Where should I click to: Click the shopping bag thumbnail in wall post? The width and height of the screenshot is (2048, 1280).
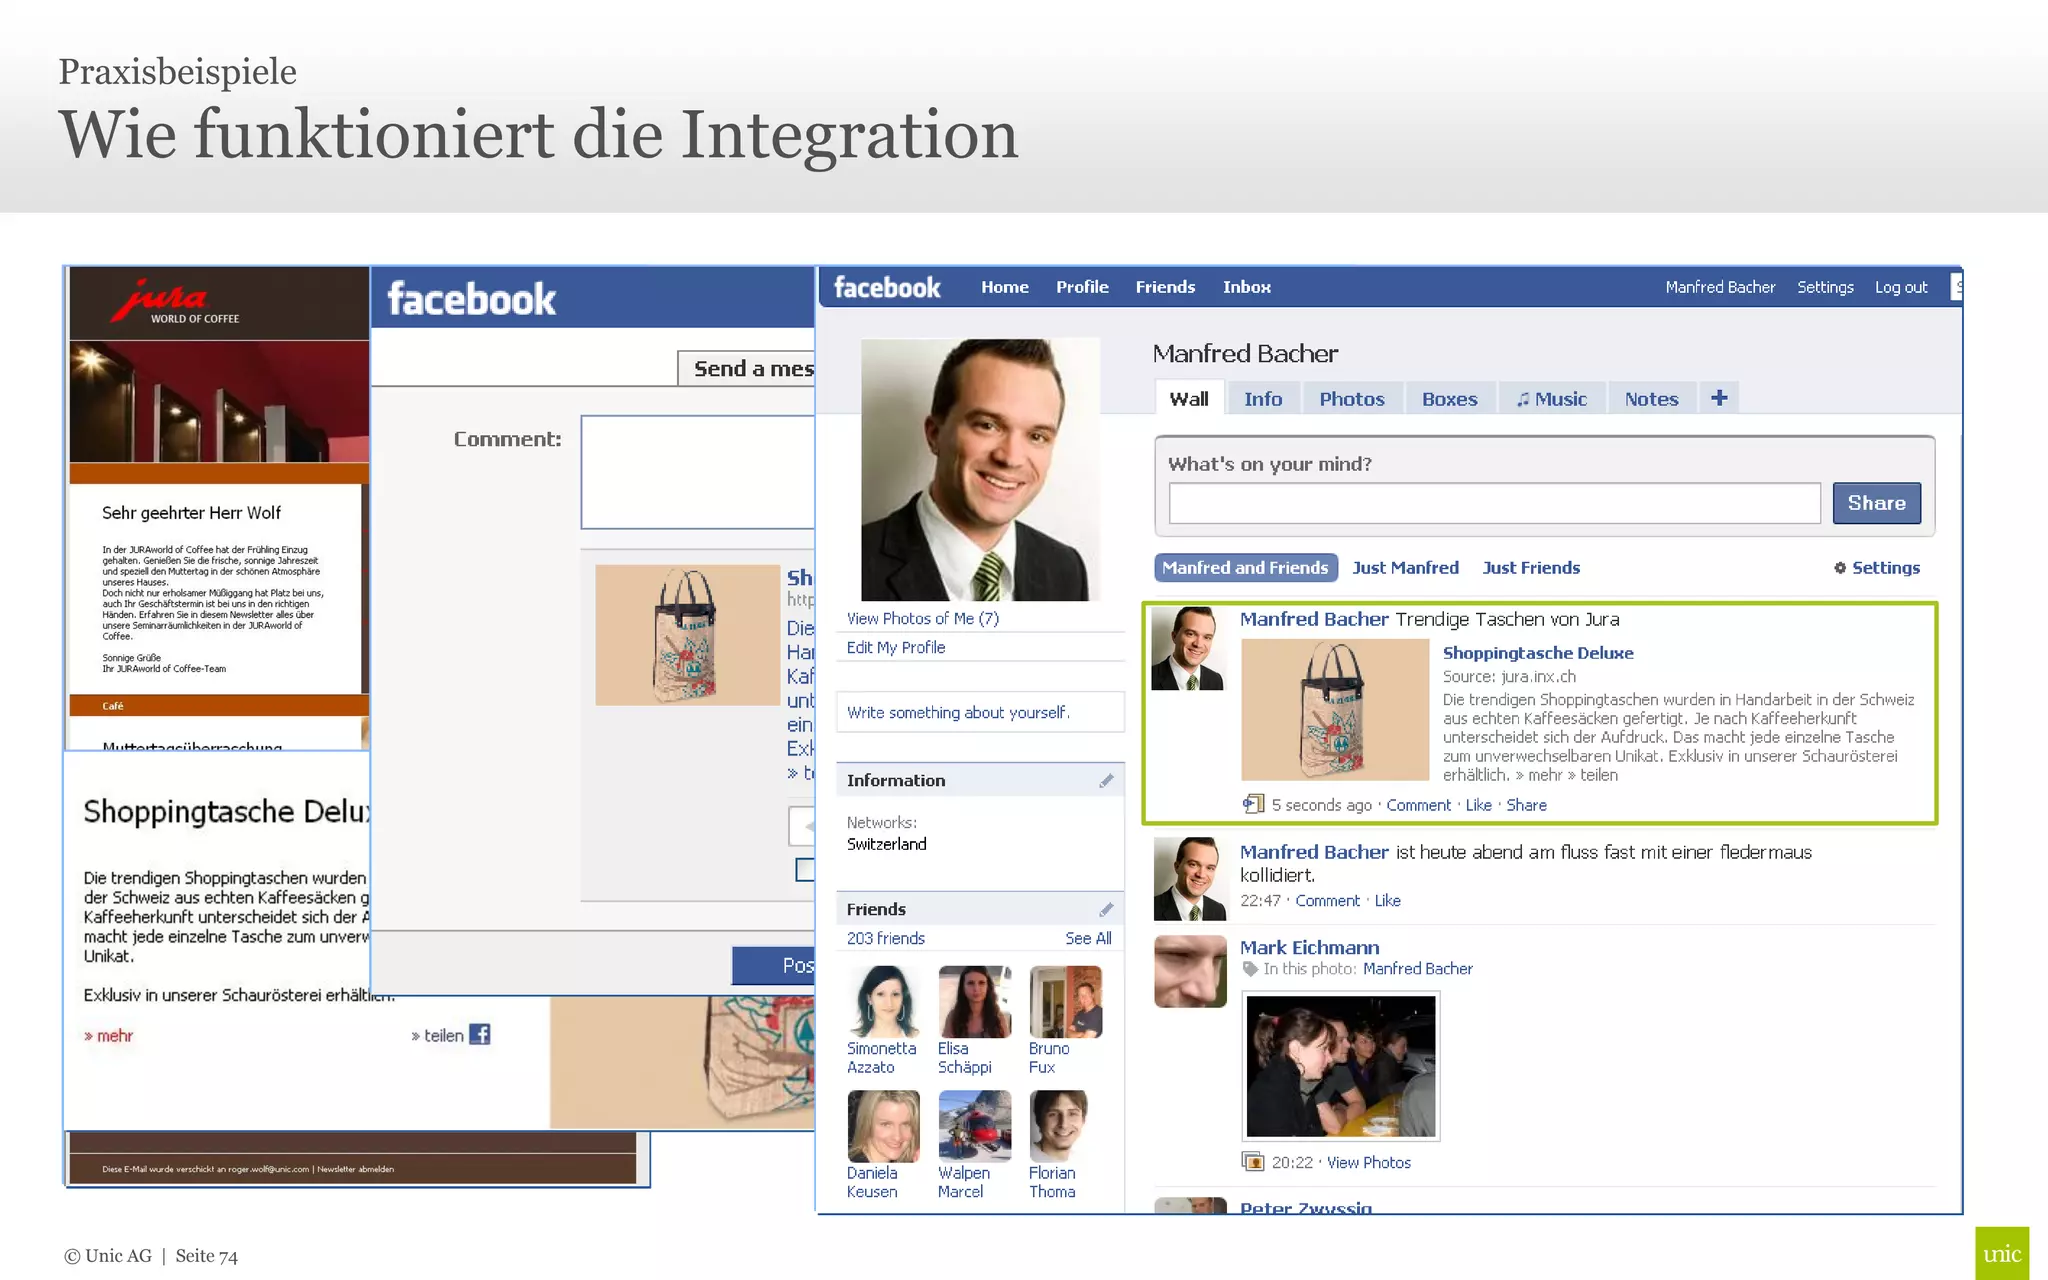coord(1335,710)
